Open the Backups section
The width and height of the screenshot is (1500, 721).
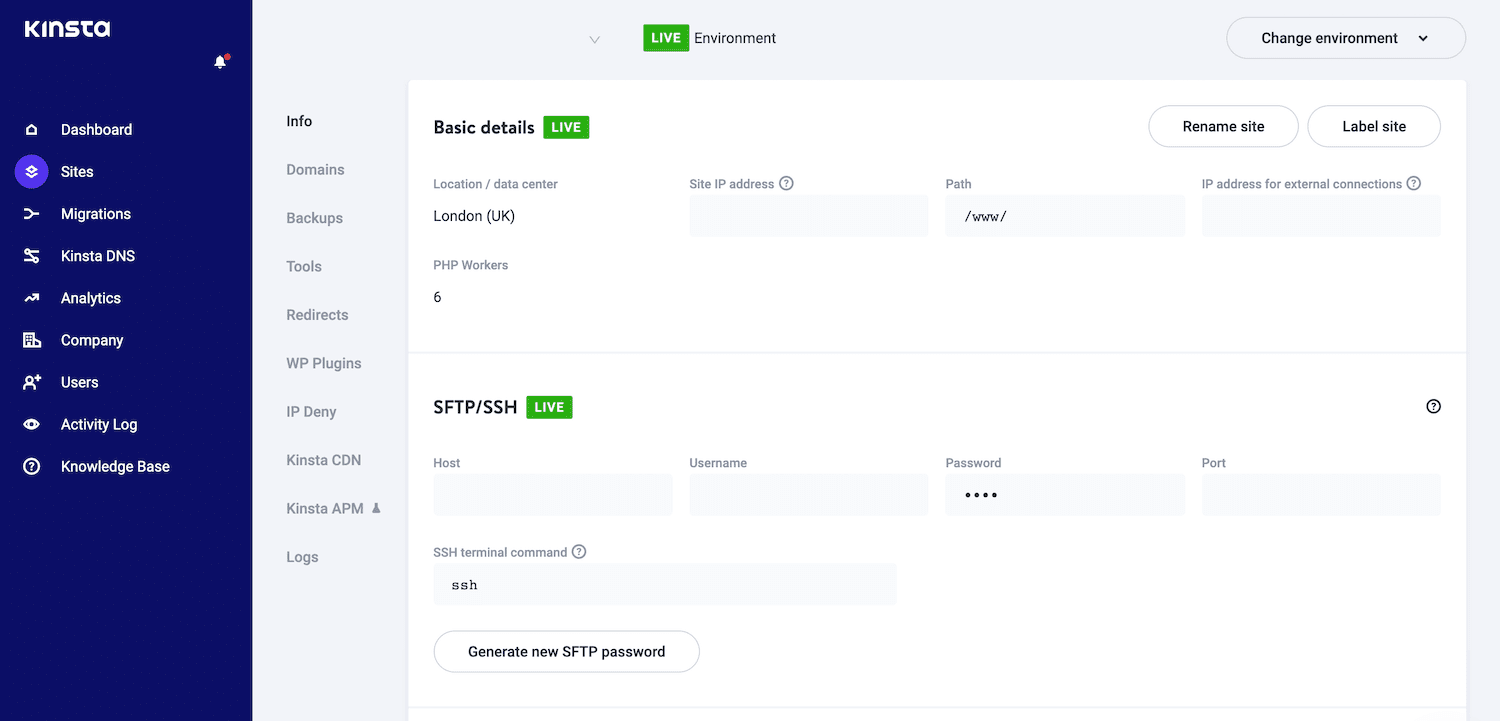[315, 217]
